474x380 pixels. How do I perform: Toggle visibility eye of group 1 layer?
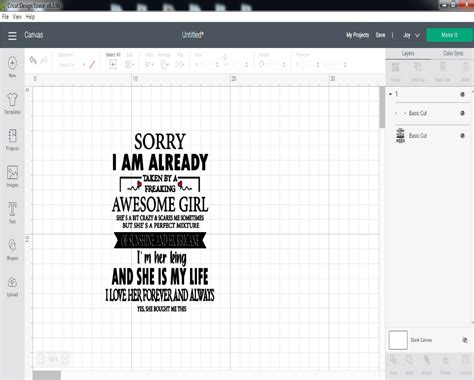[462, 94]
